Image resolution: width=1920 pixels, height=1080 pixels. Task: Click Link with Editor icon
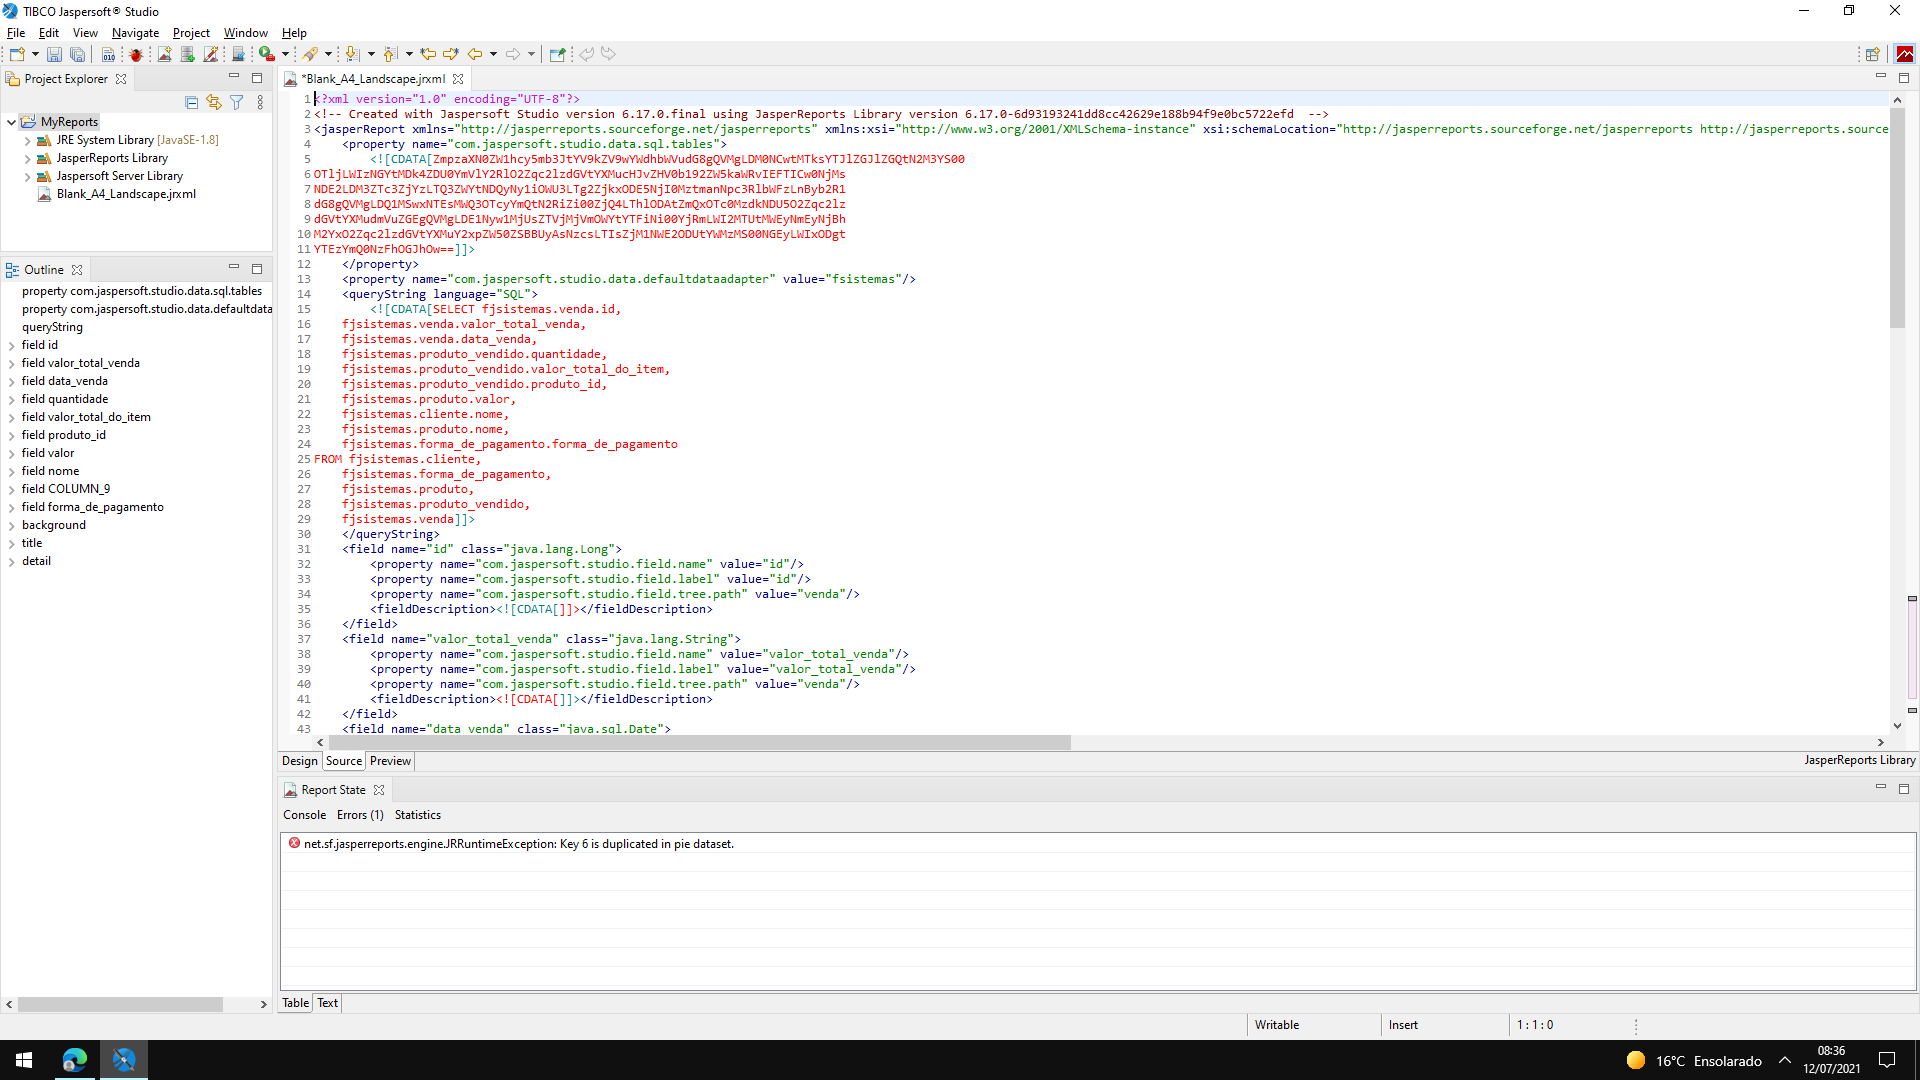pos(214,102)
